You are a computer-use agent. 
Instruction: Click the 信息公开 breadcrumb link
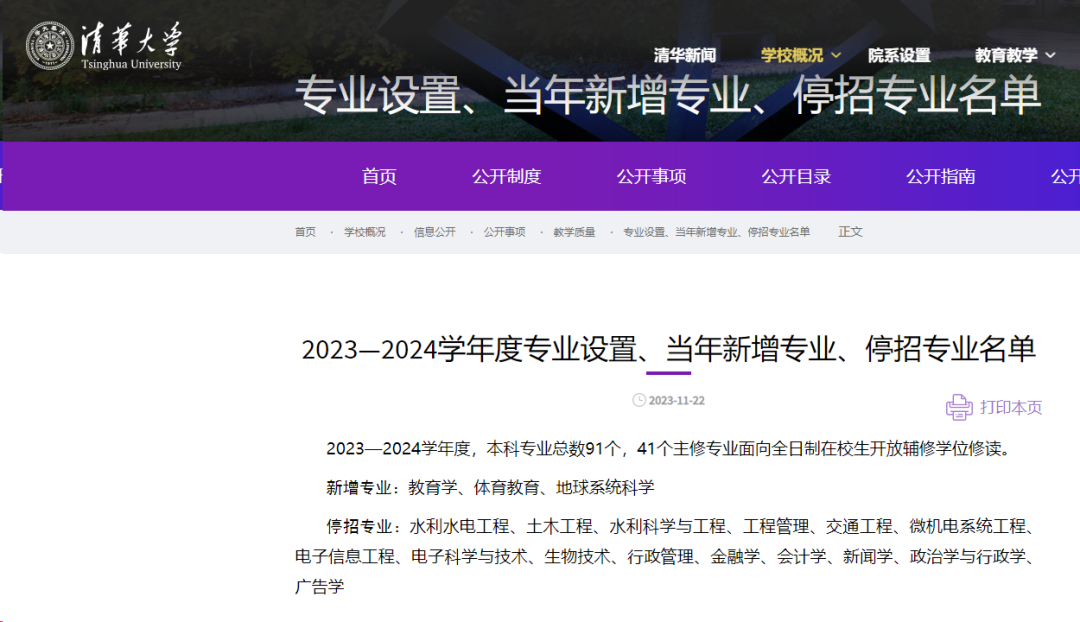435,232
